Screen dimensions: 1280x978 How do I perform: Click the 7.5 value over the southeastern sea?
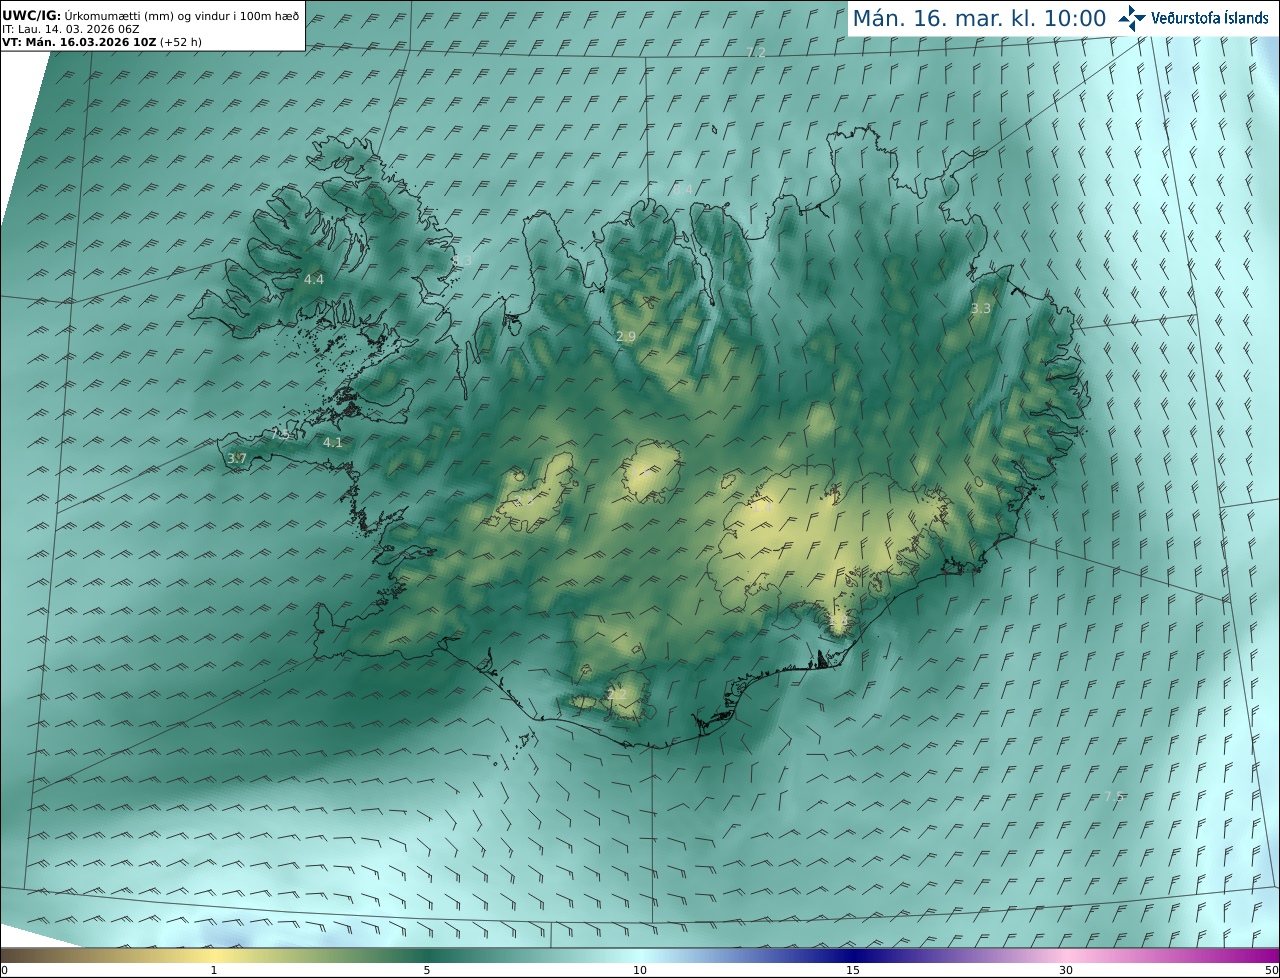[1114, 796]
